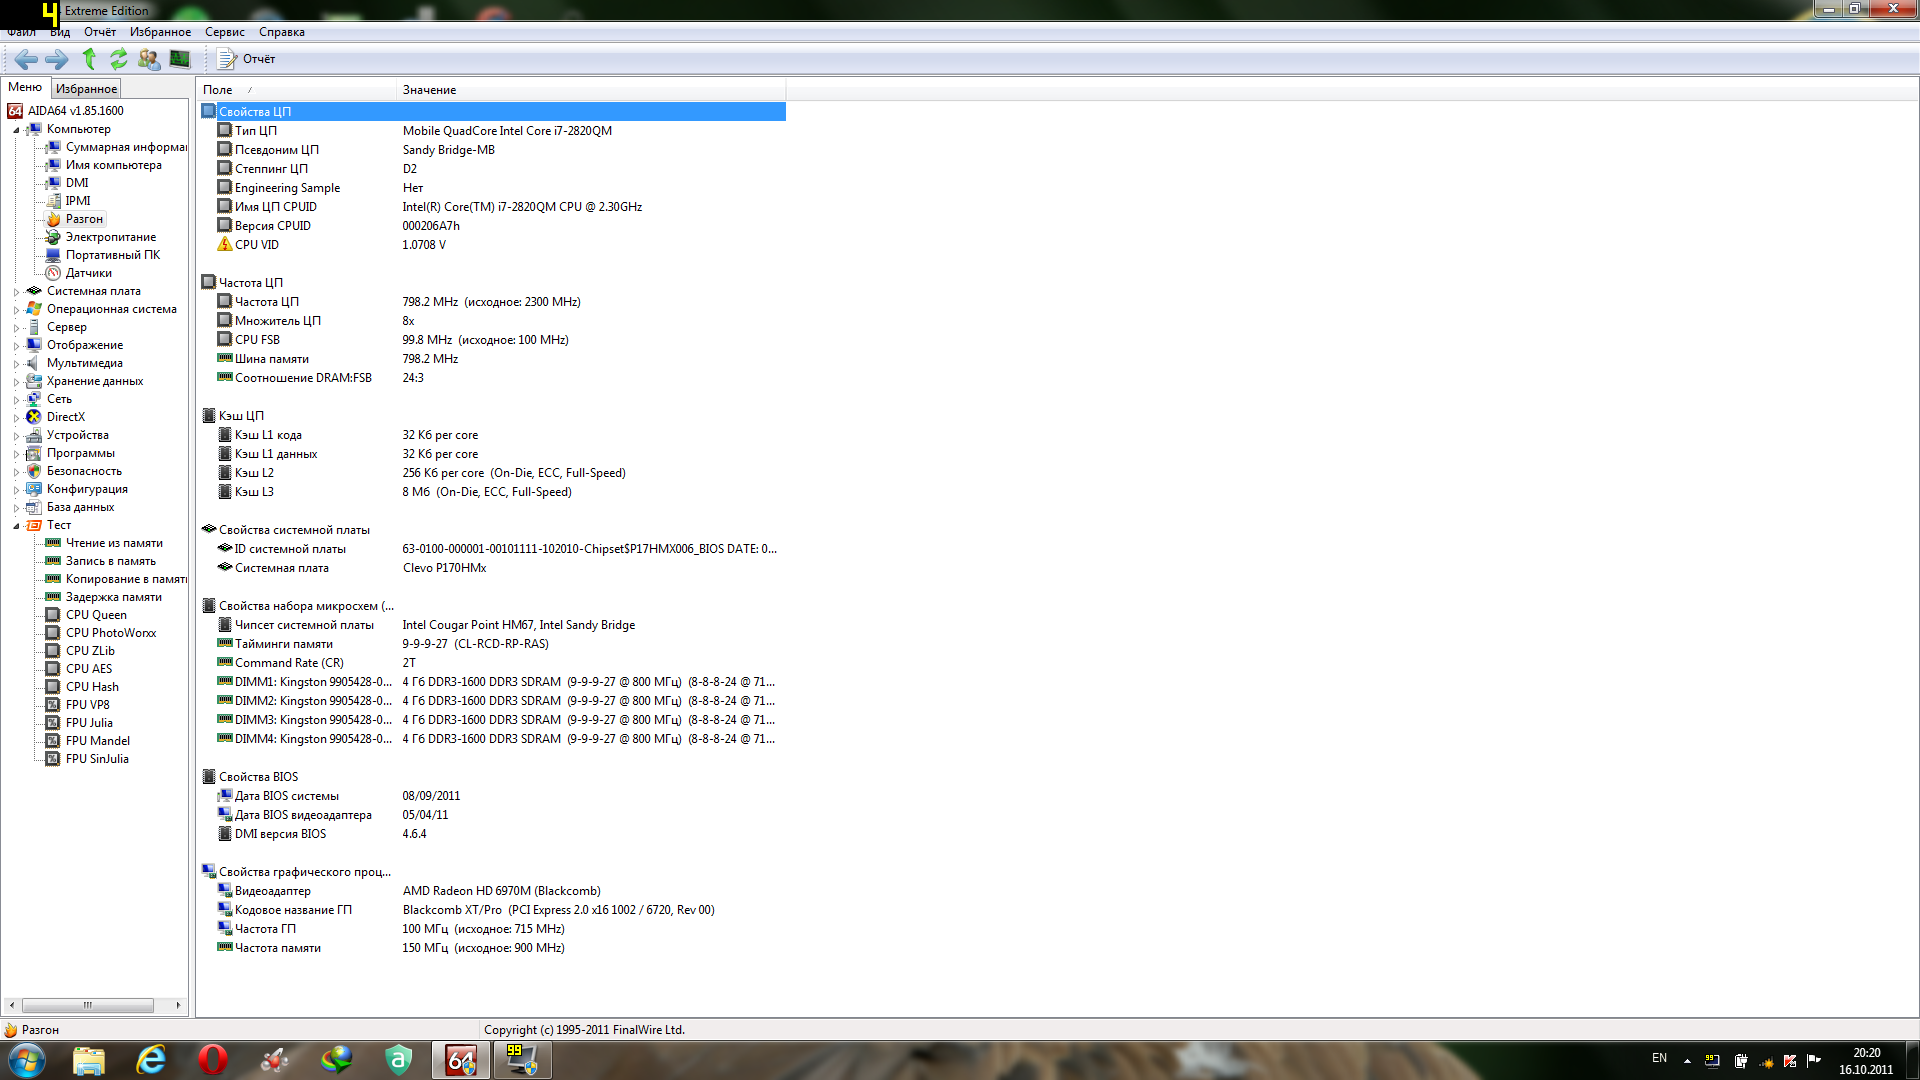Click the FPU Julia benchmark icon
Viewport: 1920px width, 1080px height.
click(54, 723)
